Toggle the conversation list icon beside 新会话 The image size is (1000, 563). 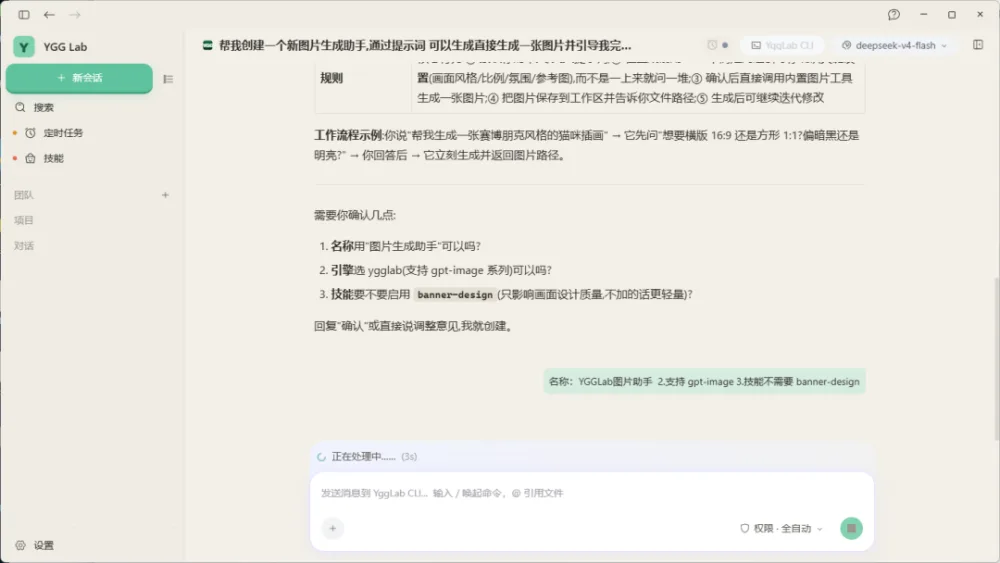pos(168,79)
